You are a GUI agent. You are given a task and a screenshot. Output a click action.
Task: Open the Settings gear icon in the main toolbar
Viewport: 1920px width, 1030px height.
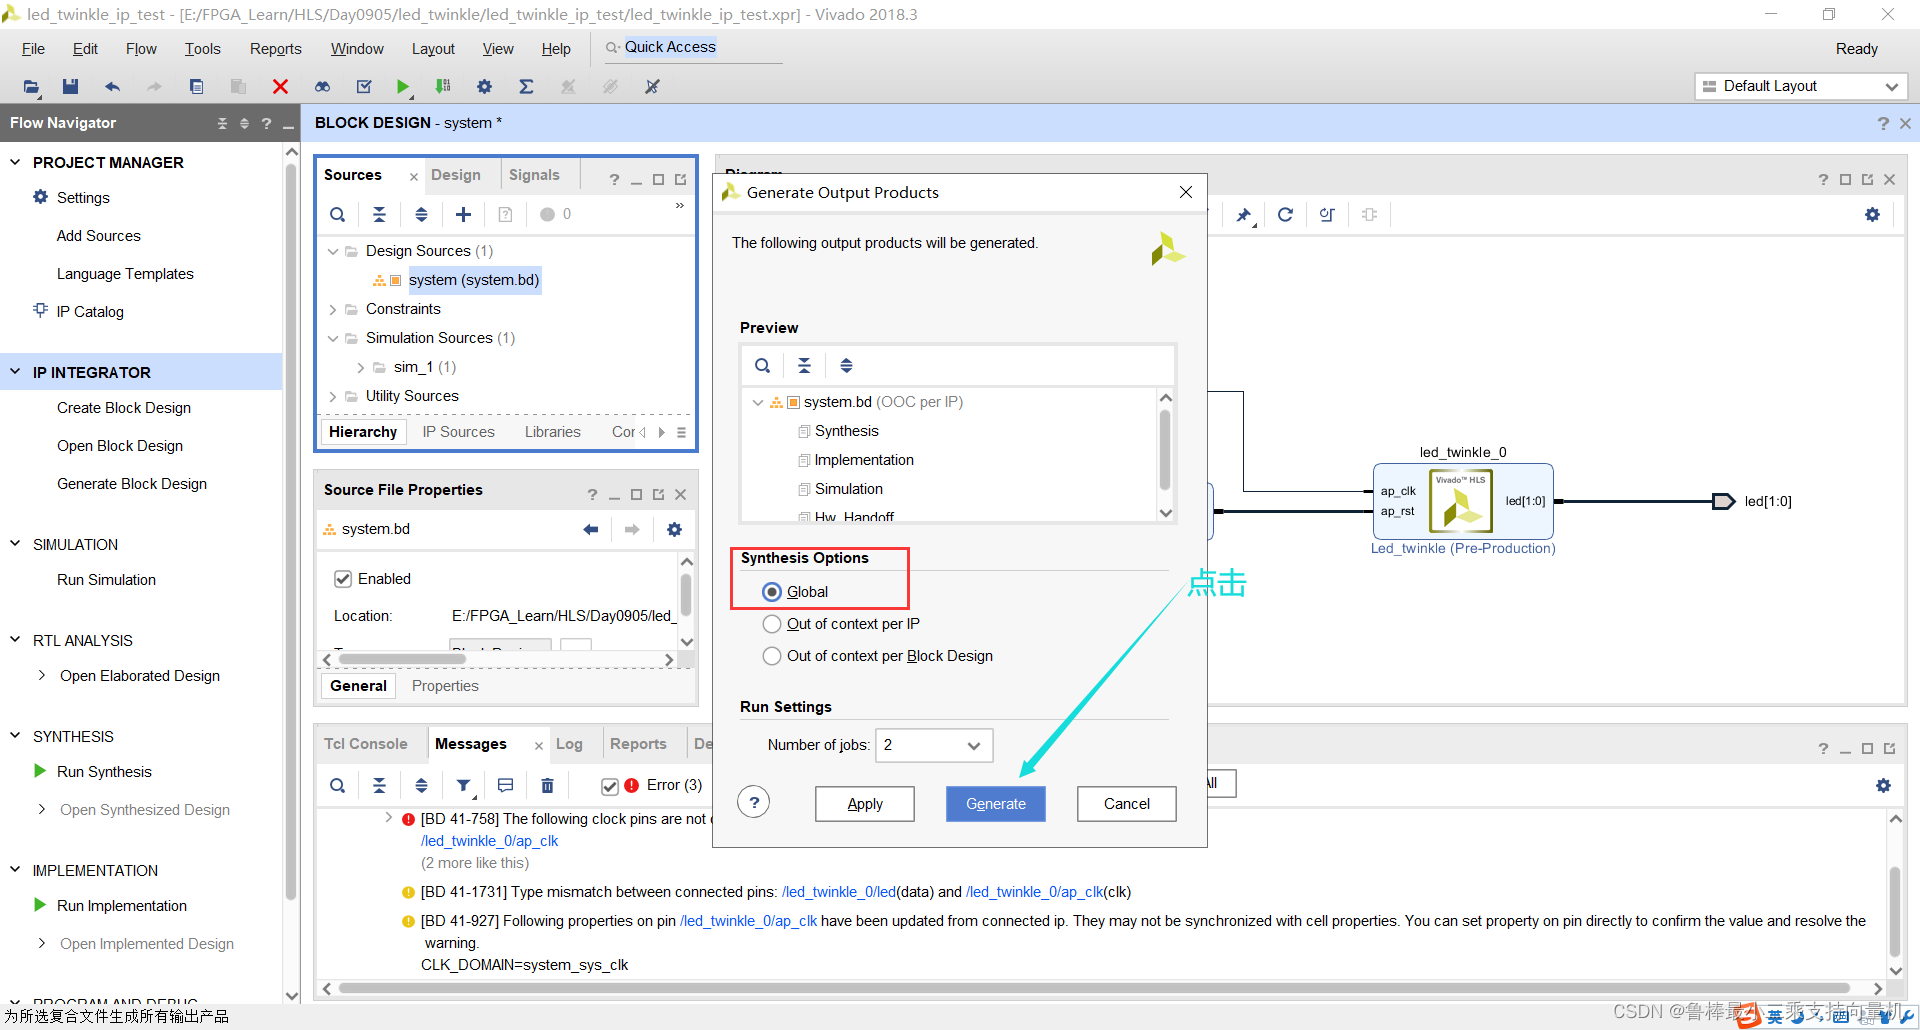(x=484, y=87)
